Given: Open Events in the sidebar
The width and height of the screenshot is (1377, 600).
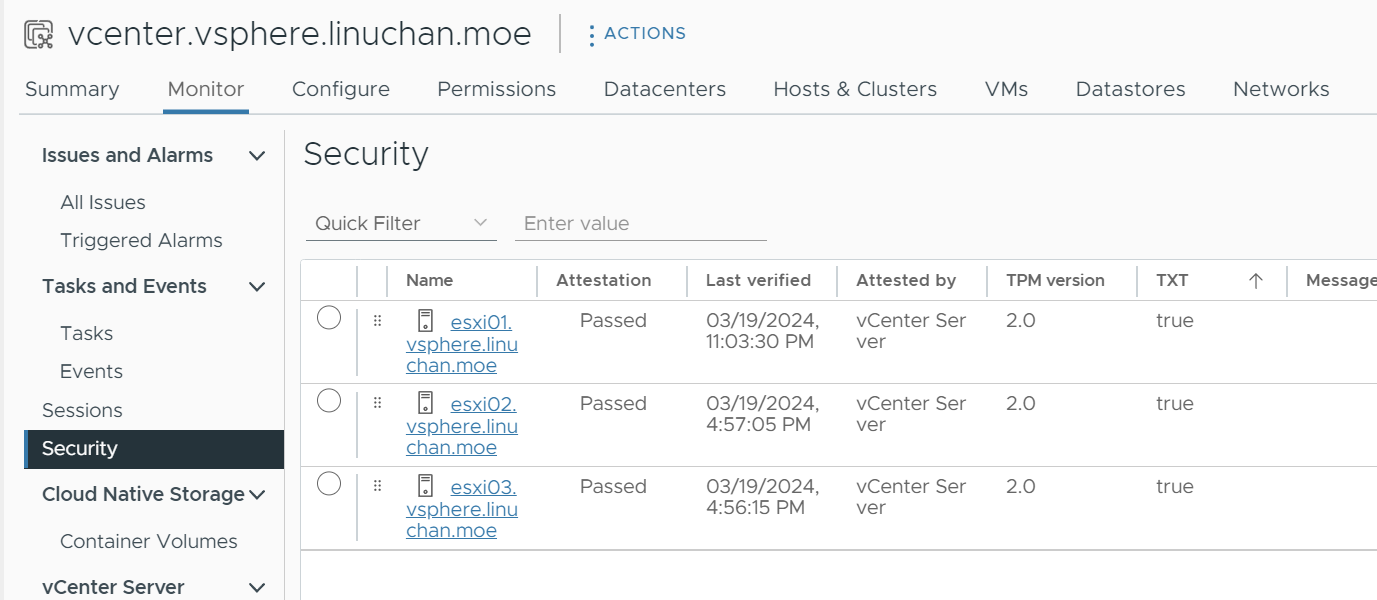Looking at the screenshot, I should tap(91, 371).
